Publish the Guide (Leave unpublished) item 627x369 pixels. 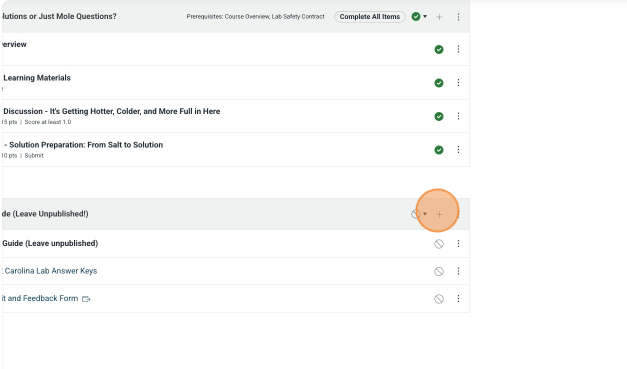pyautogui.click(x=439, y=244)
